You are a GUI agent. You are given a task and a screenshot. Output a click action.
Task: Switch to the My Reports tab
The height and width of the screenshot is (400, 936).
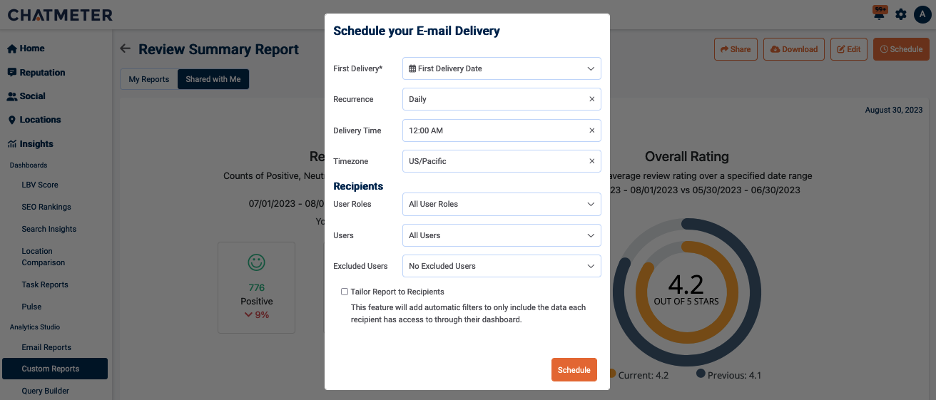(x=148, y=79)
